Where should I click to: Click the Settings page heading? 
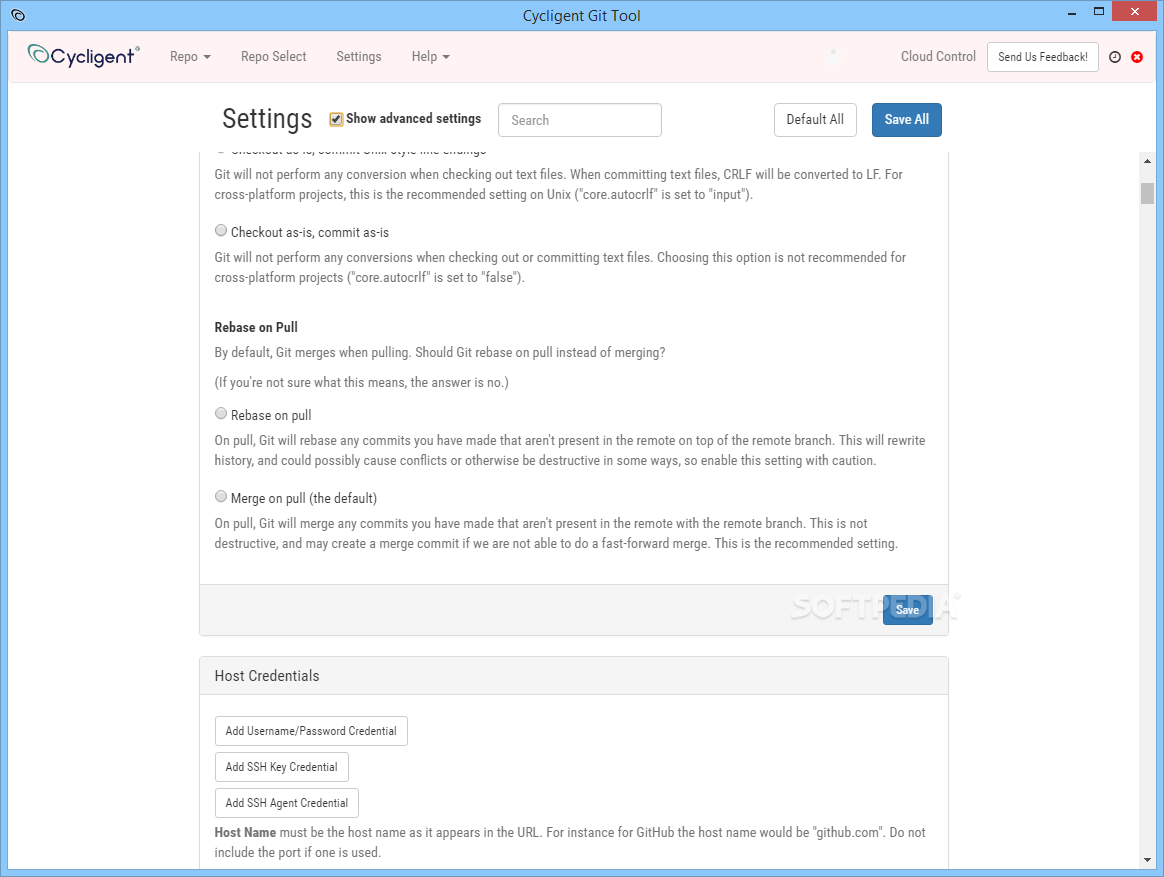267,119
